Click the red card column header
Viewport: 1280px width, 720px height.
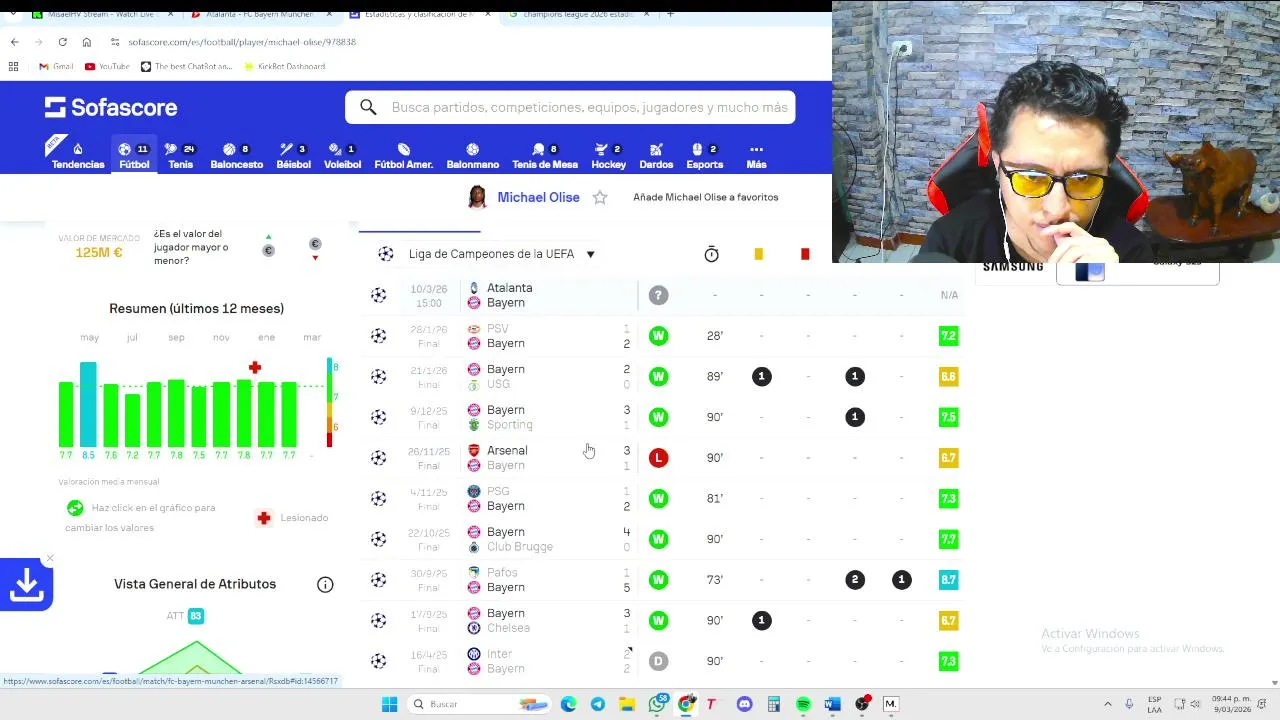pos(805,254)
